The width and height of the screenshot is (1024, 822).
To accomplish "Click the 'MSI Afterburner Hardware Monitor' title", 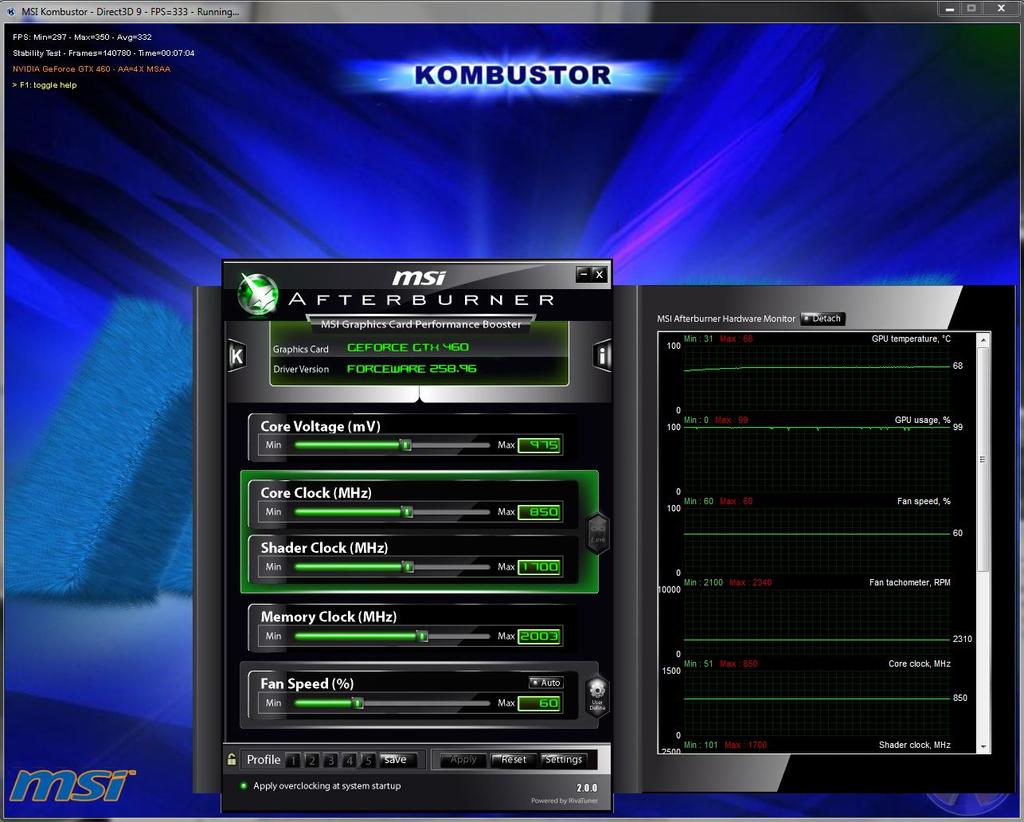I will click(x=726, y=319).
